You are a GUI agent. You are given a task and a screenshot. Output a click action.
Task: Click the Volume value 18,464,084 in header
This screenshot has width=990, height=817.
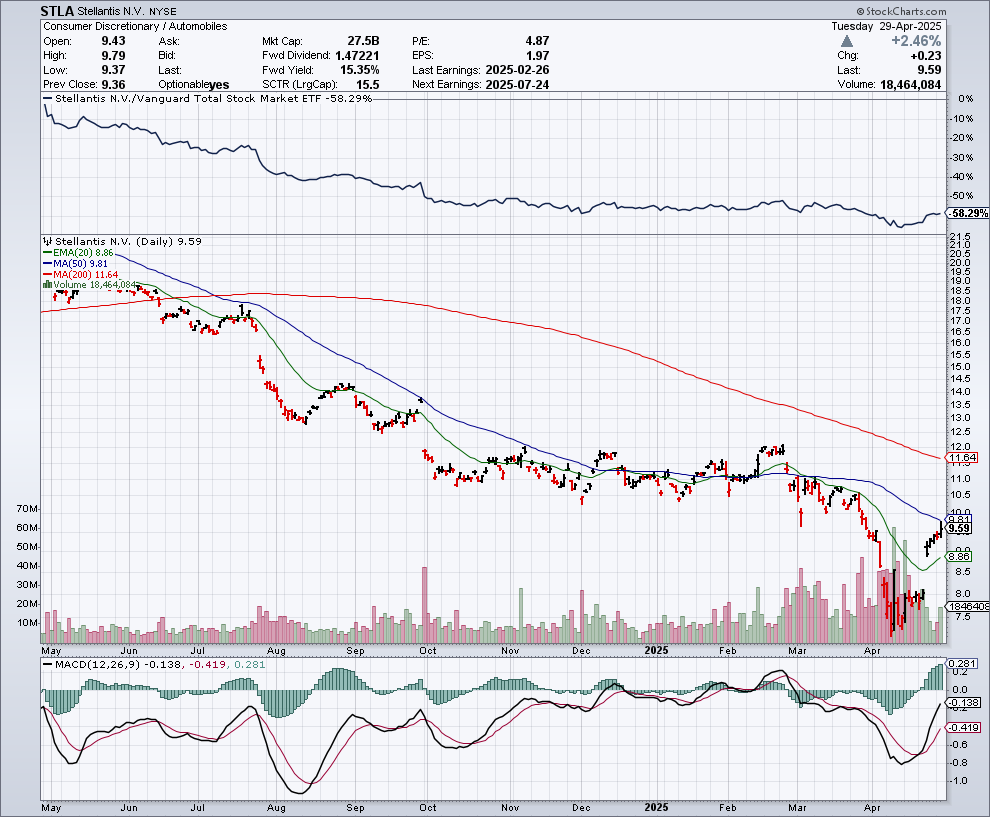[910, 85]
